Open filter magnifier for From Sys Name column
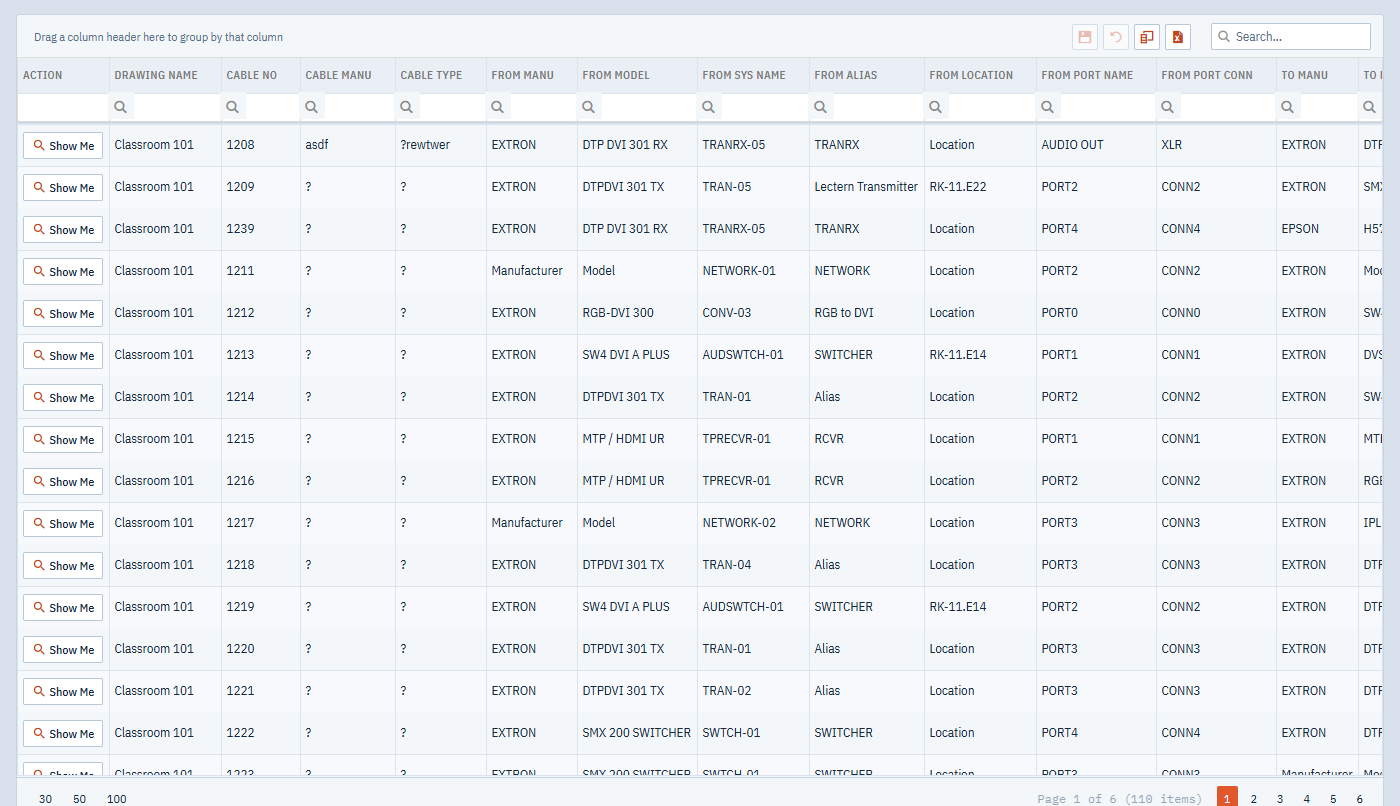1400x806 pixels. (x=709, y=107)
